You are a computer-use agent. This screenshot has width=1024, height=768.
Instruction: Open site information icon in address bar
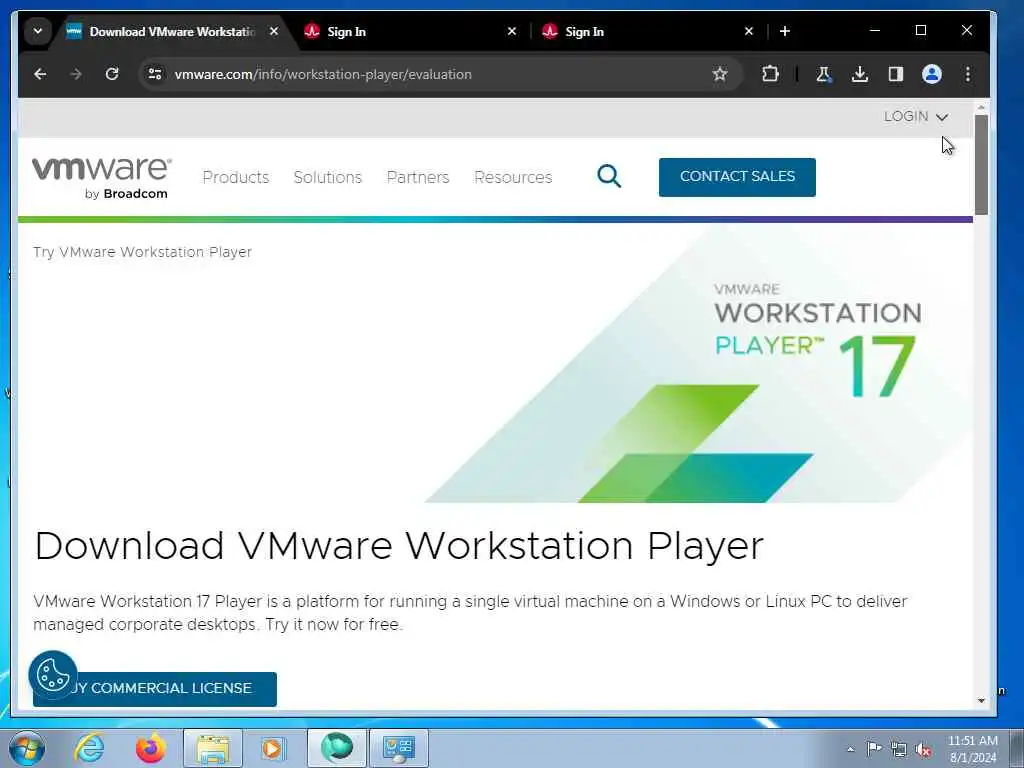pos(155,74)
